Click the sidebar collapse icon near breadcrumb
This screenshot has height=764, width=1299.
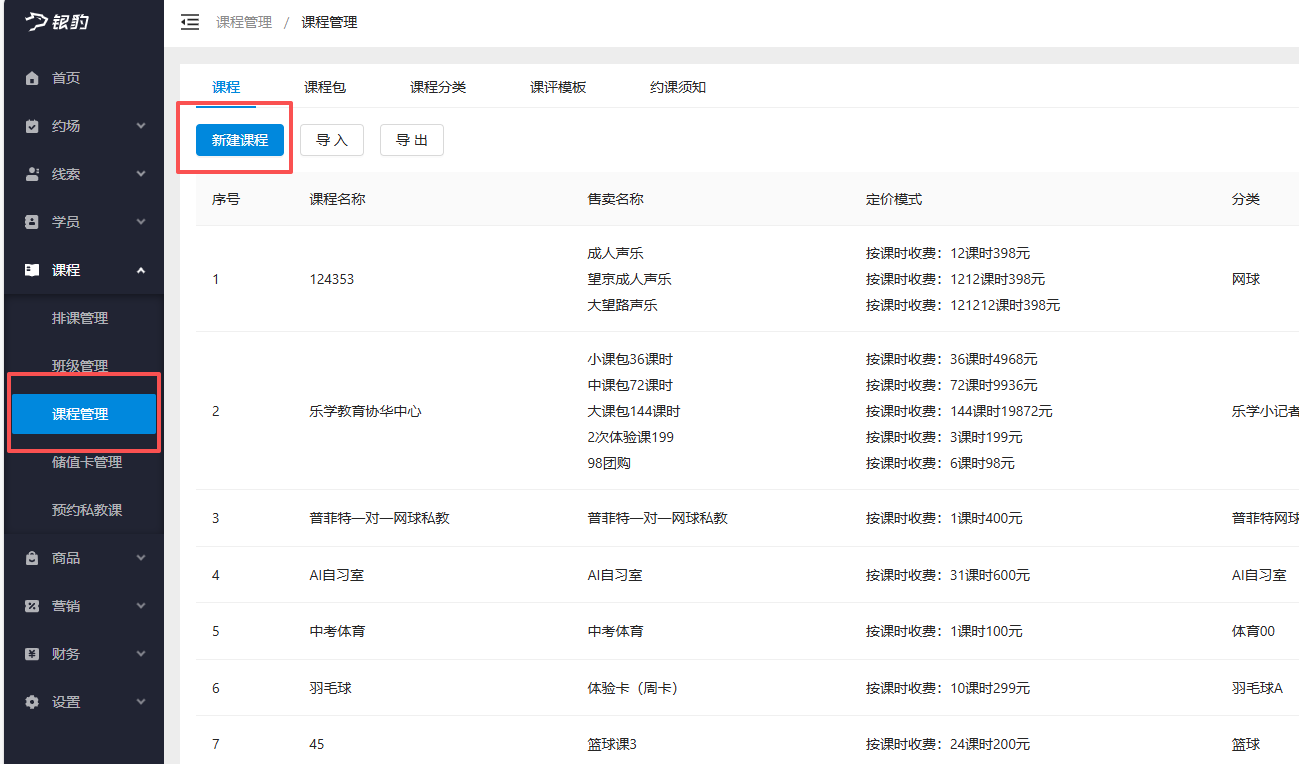(190, 21)
